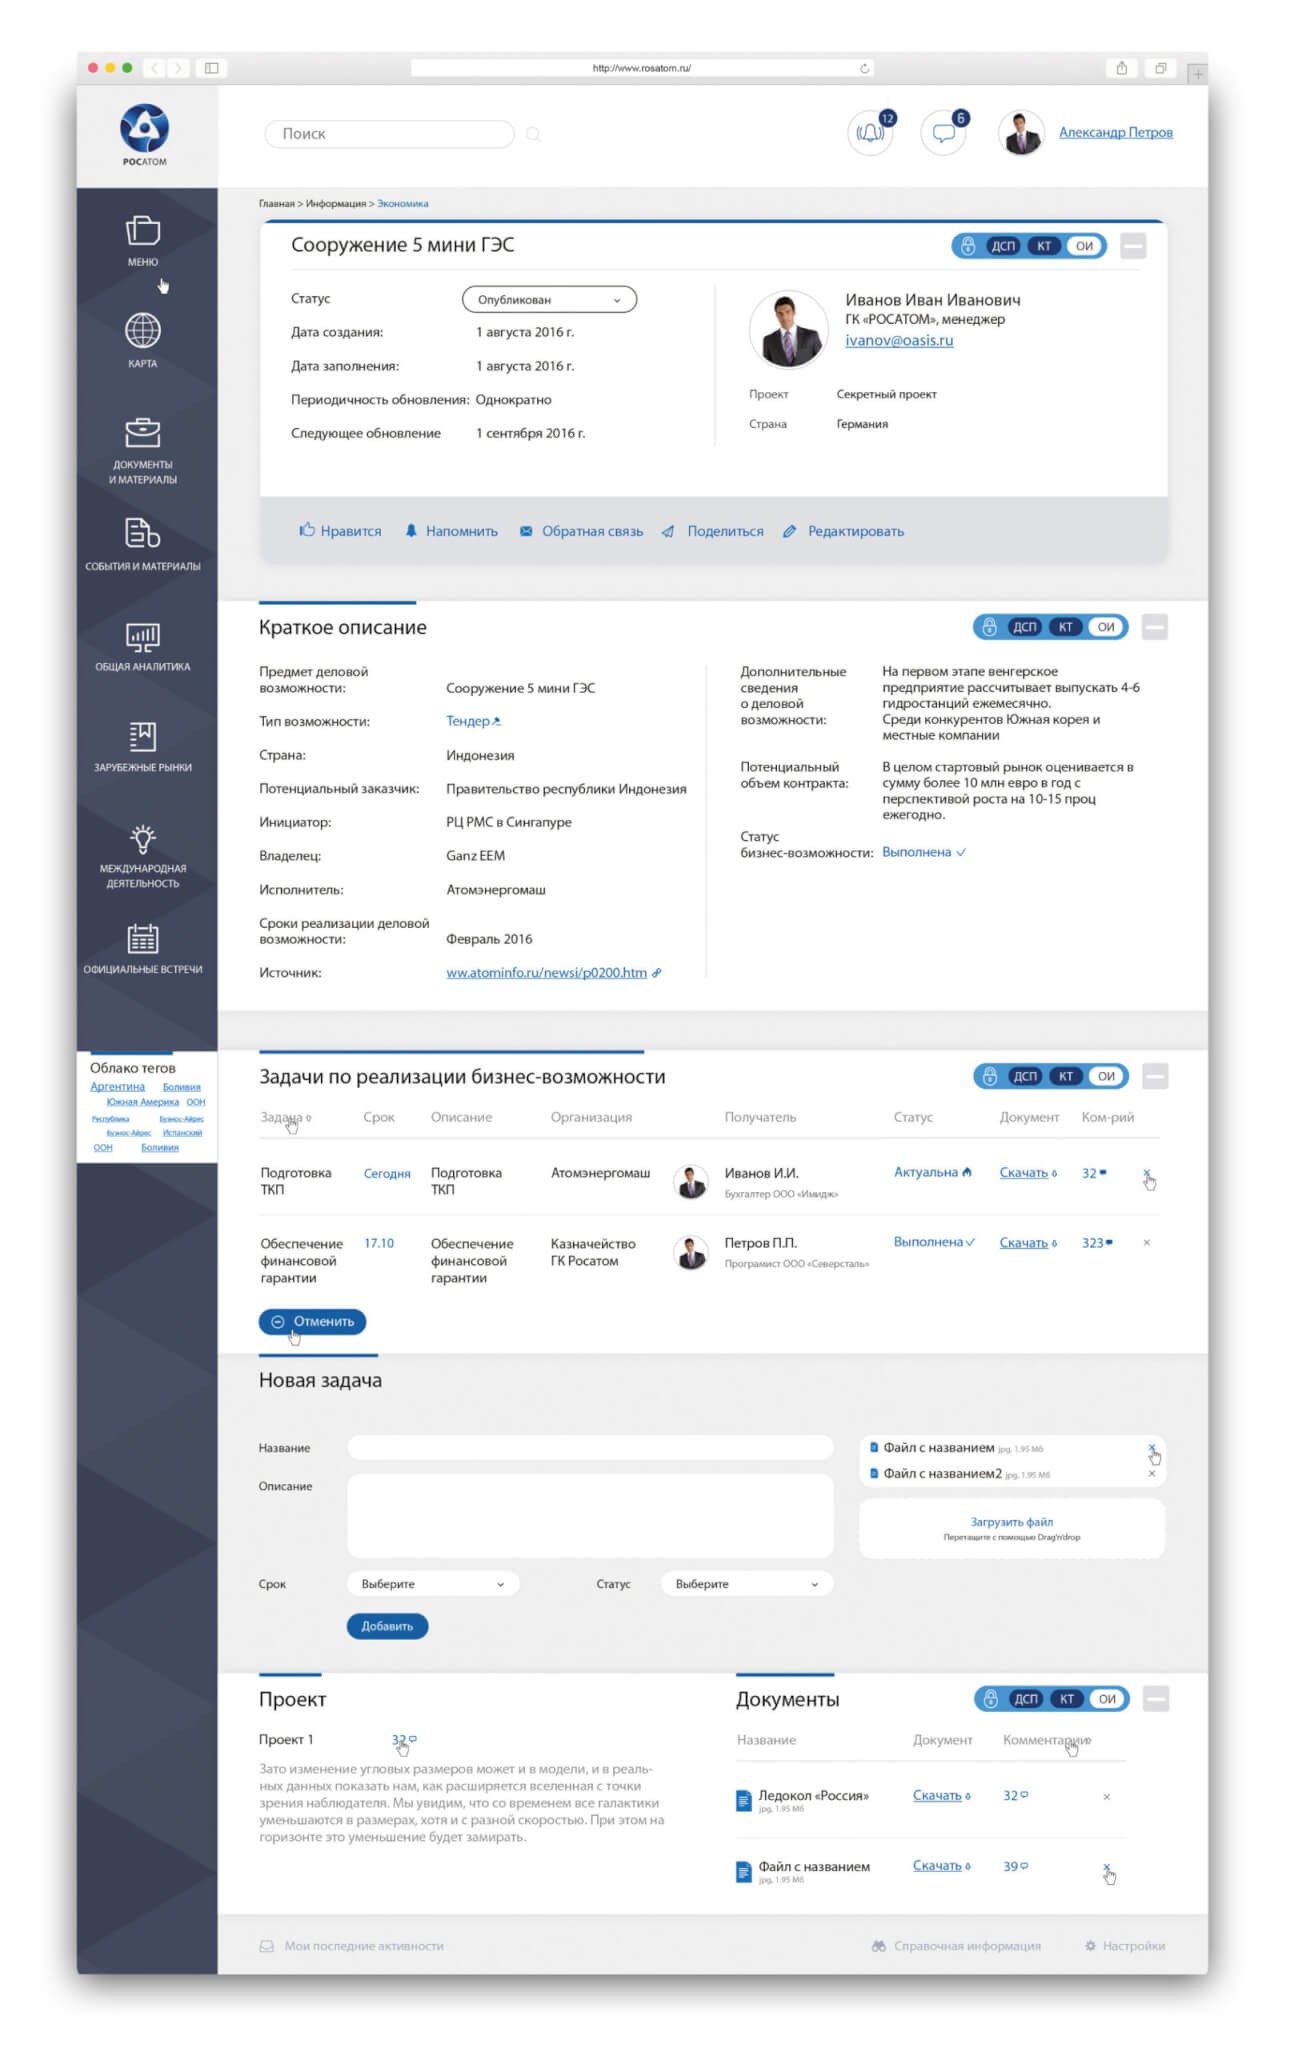Open Международная деятельность lightbulb icon
Screen dimensions: 1290x2048
tap(143, 839)
